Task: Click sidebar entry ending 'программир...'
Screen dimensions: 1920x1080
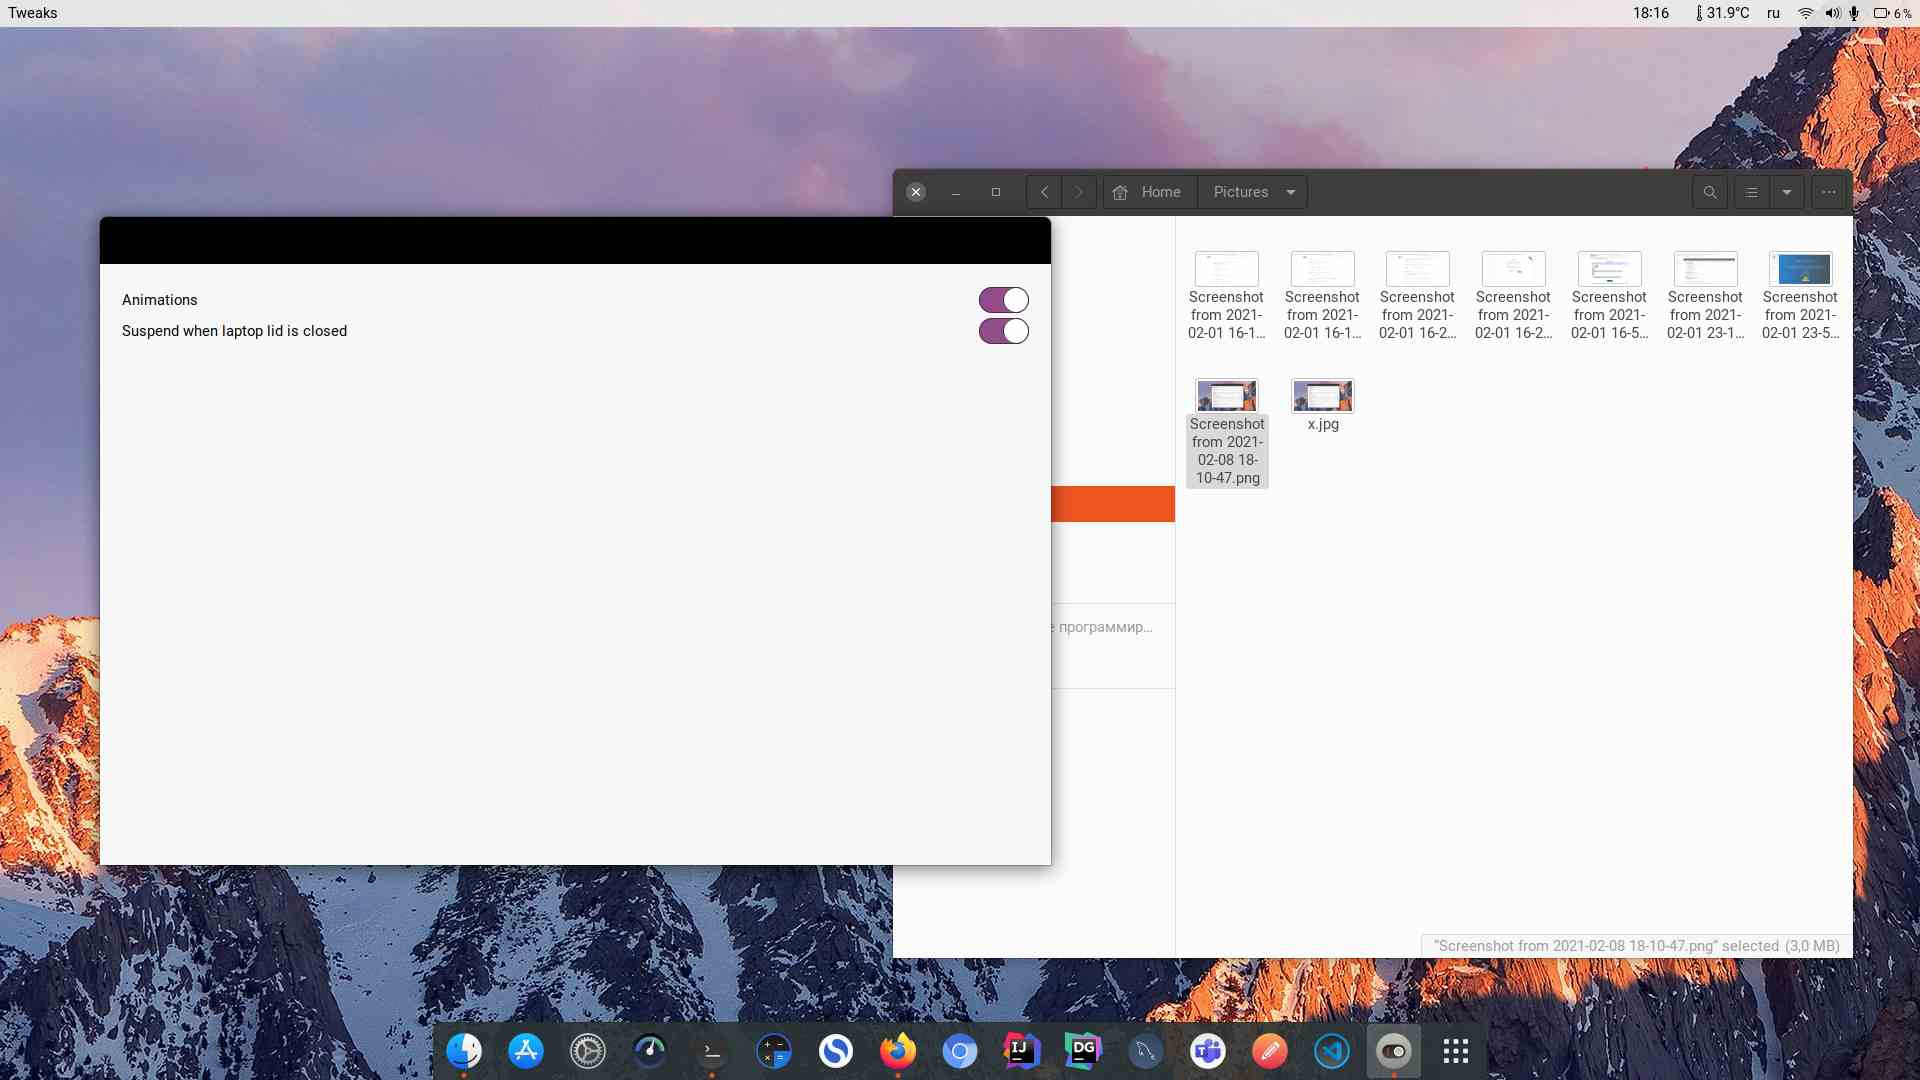Action: pos(1113,627)
